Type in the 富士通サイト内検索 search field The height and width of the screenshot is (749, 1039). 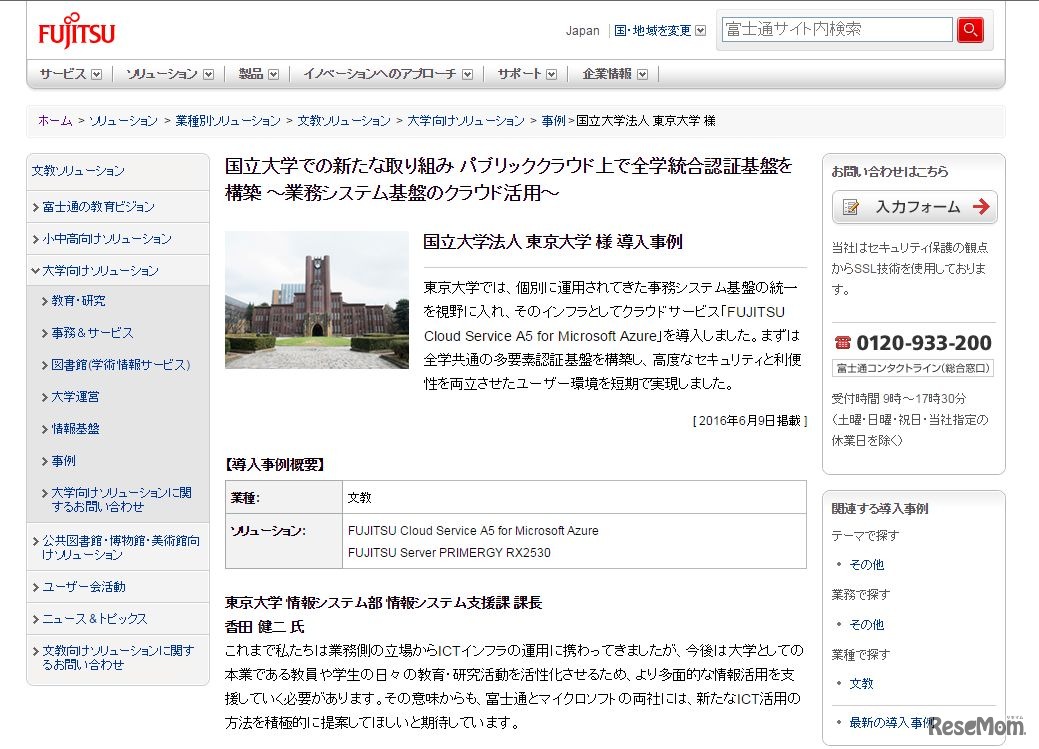click(x=835, y=30)
